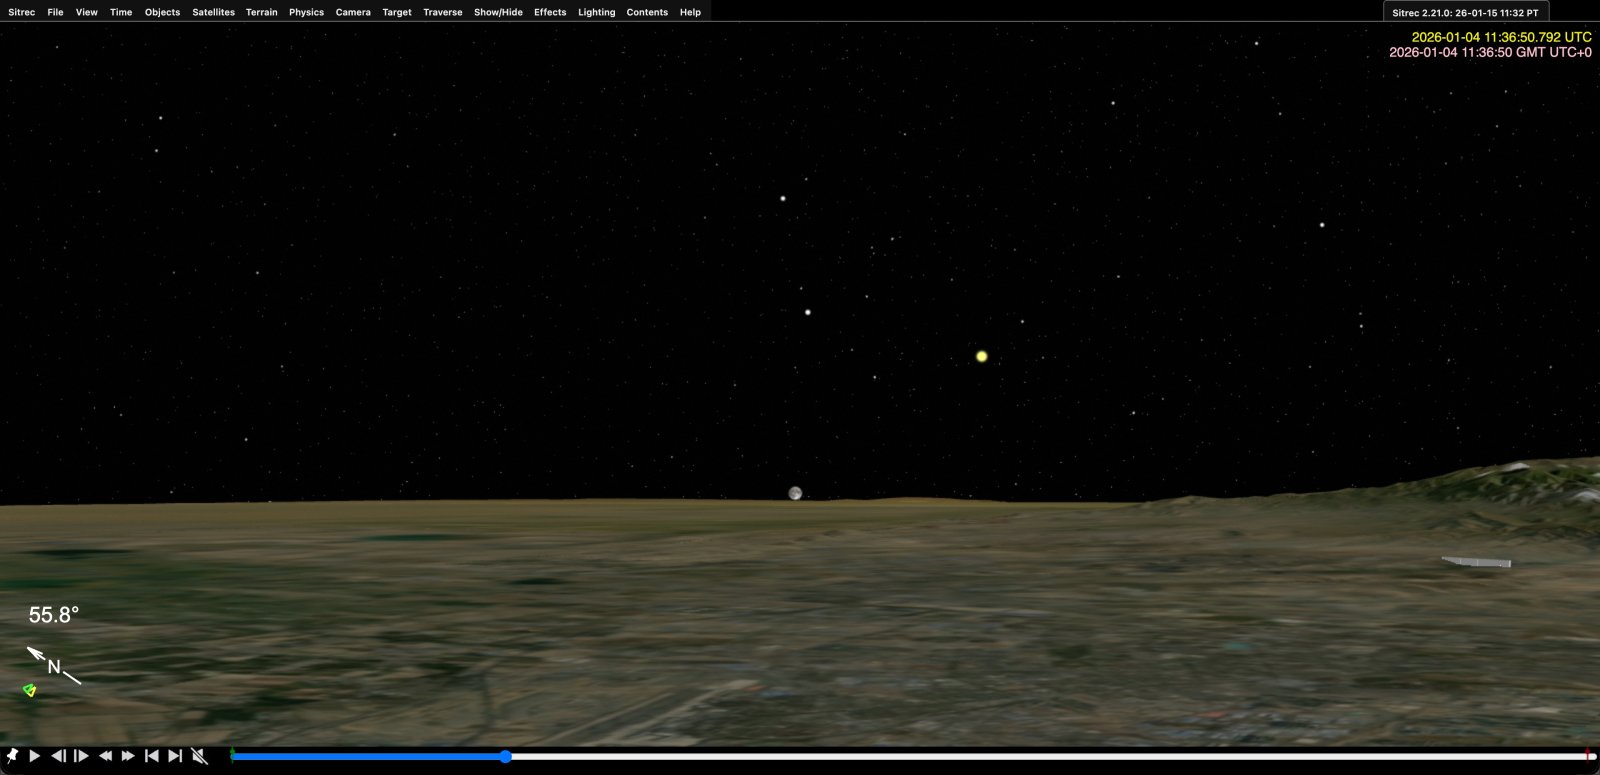Screen dimensions: 1600x775
Task: Click the rewind double-arrow icon
Action: (x=105, y=756)
